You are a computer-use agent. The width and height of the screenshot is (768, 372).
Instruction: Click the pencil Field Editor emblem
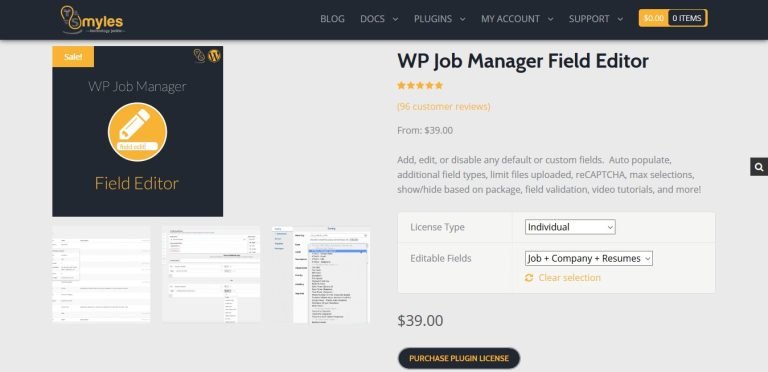(138, 132)
